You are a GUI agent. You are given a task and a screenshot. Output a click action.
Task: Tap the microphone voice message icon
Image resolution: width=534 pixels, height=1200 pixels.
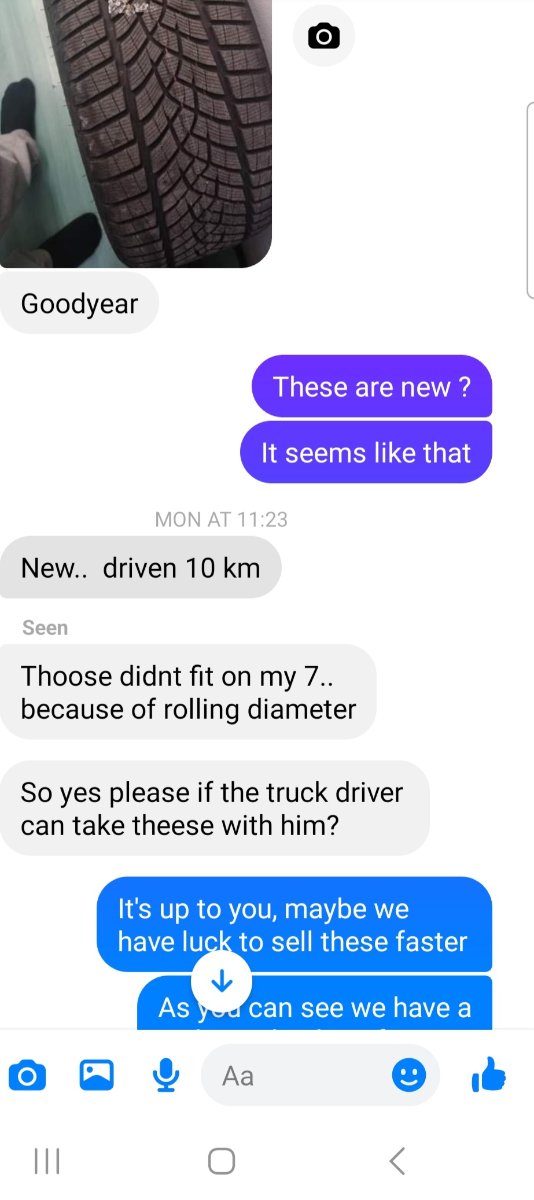click(166, 1076)
